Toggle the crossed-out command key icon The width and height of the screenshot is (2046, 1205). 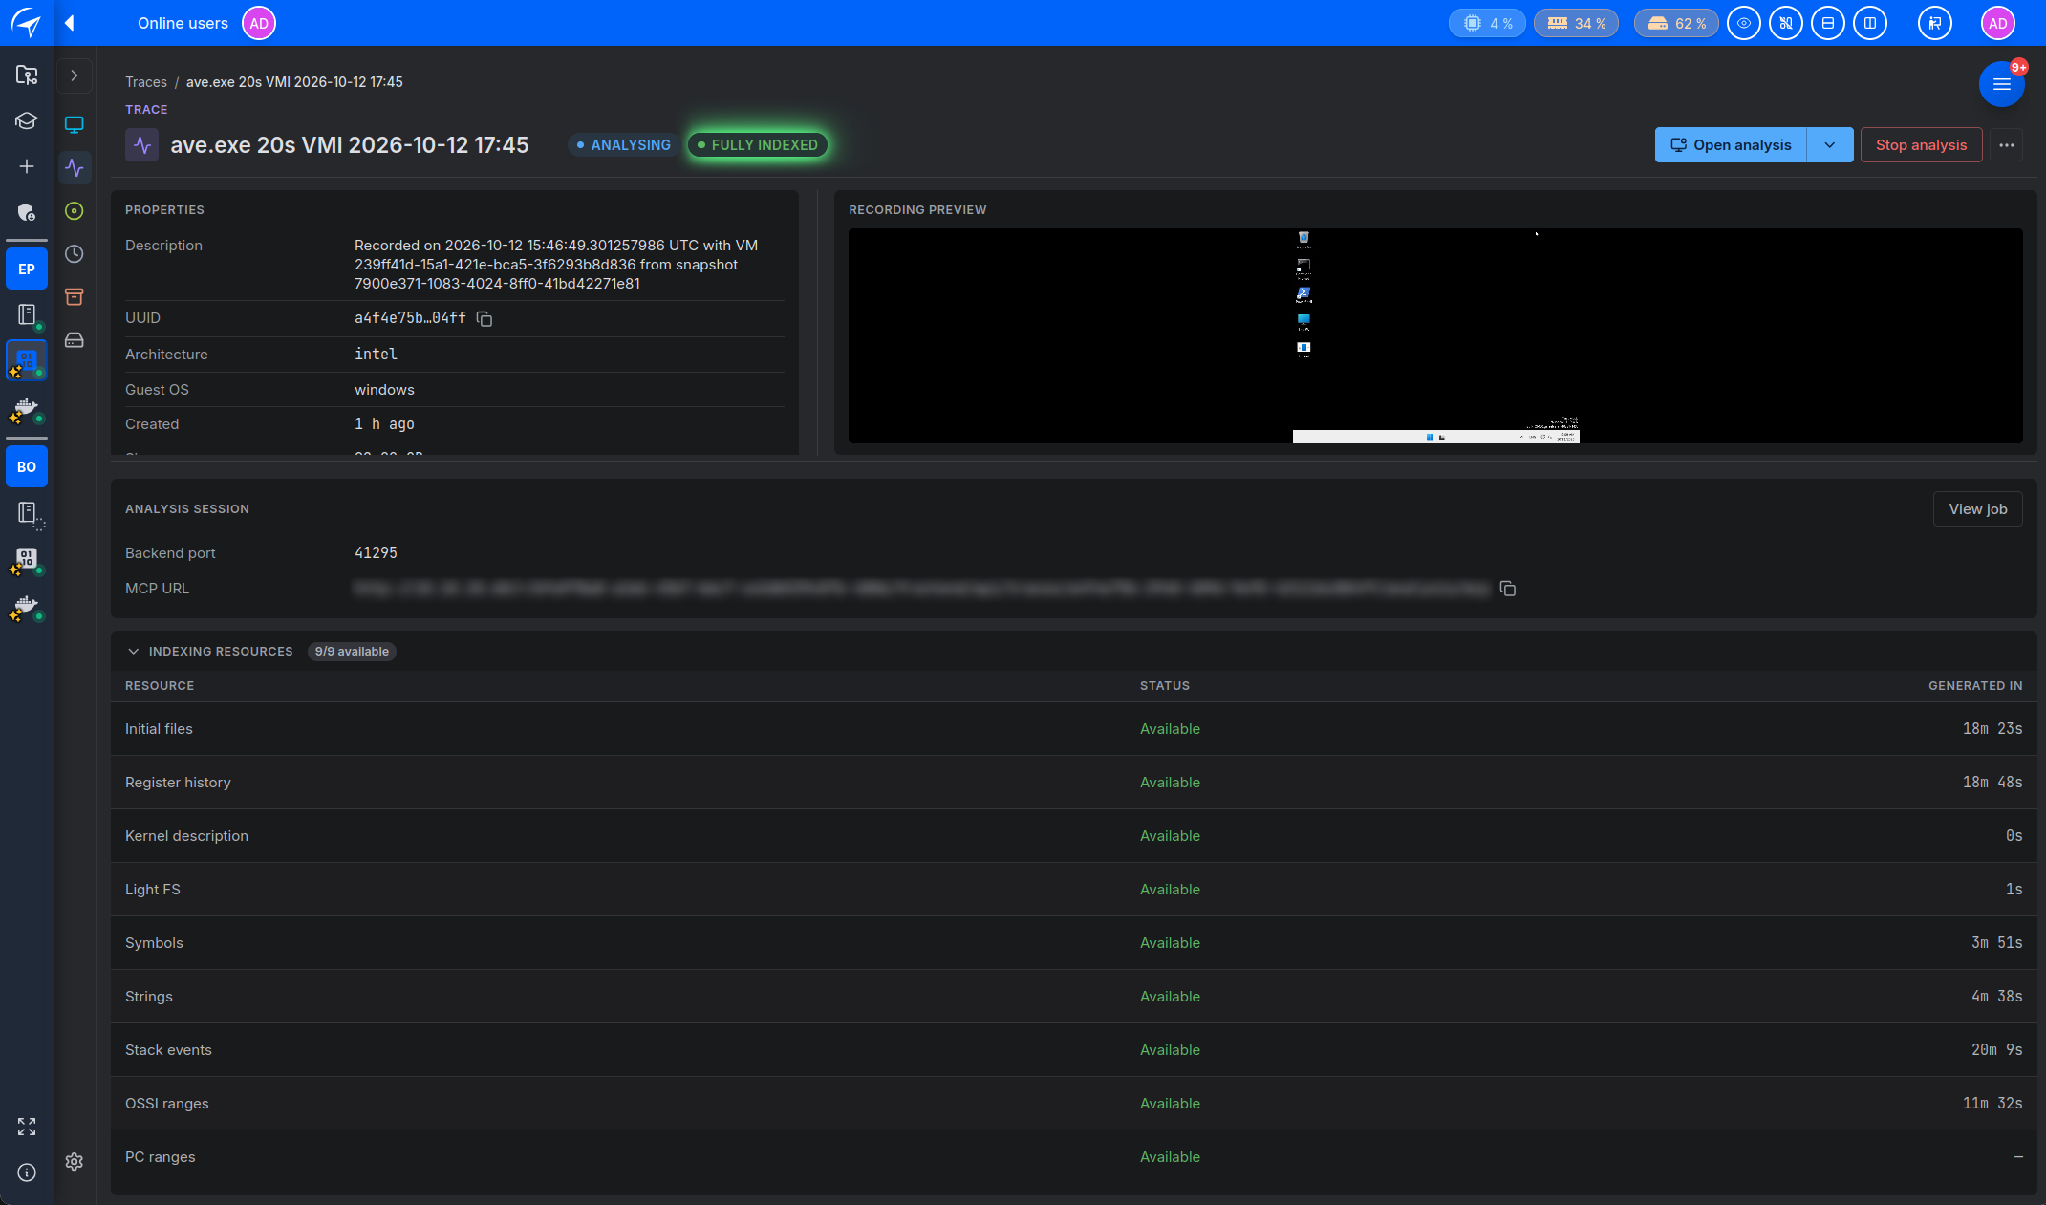[1786, 23]
